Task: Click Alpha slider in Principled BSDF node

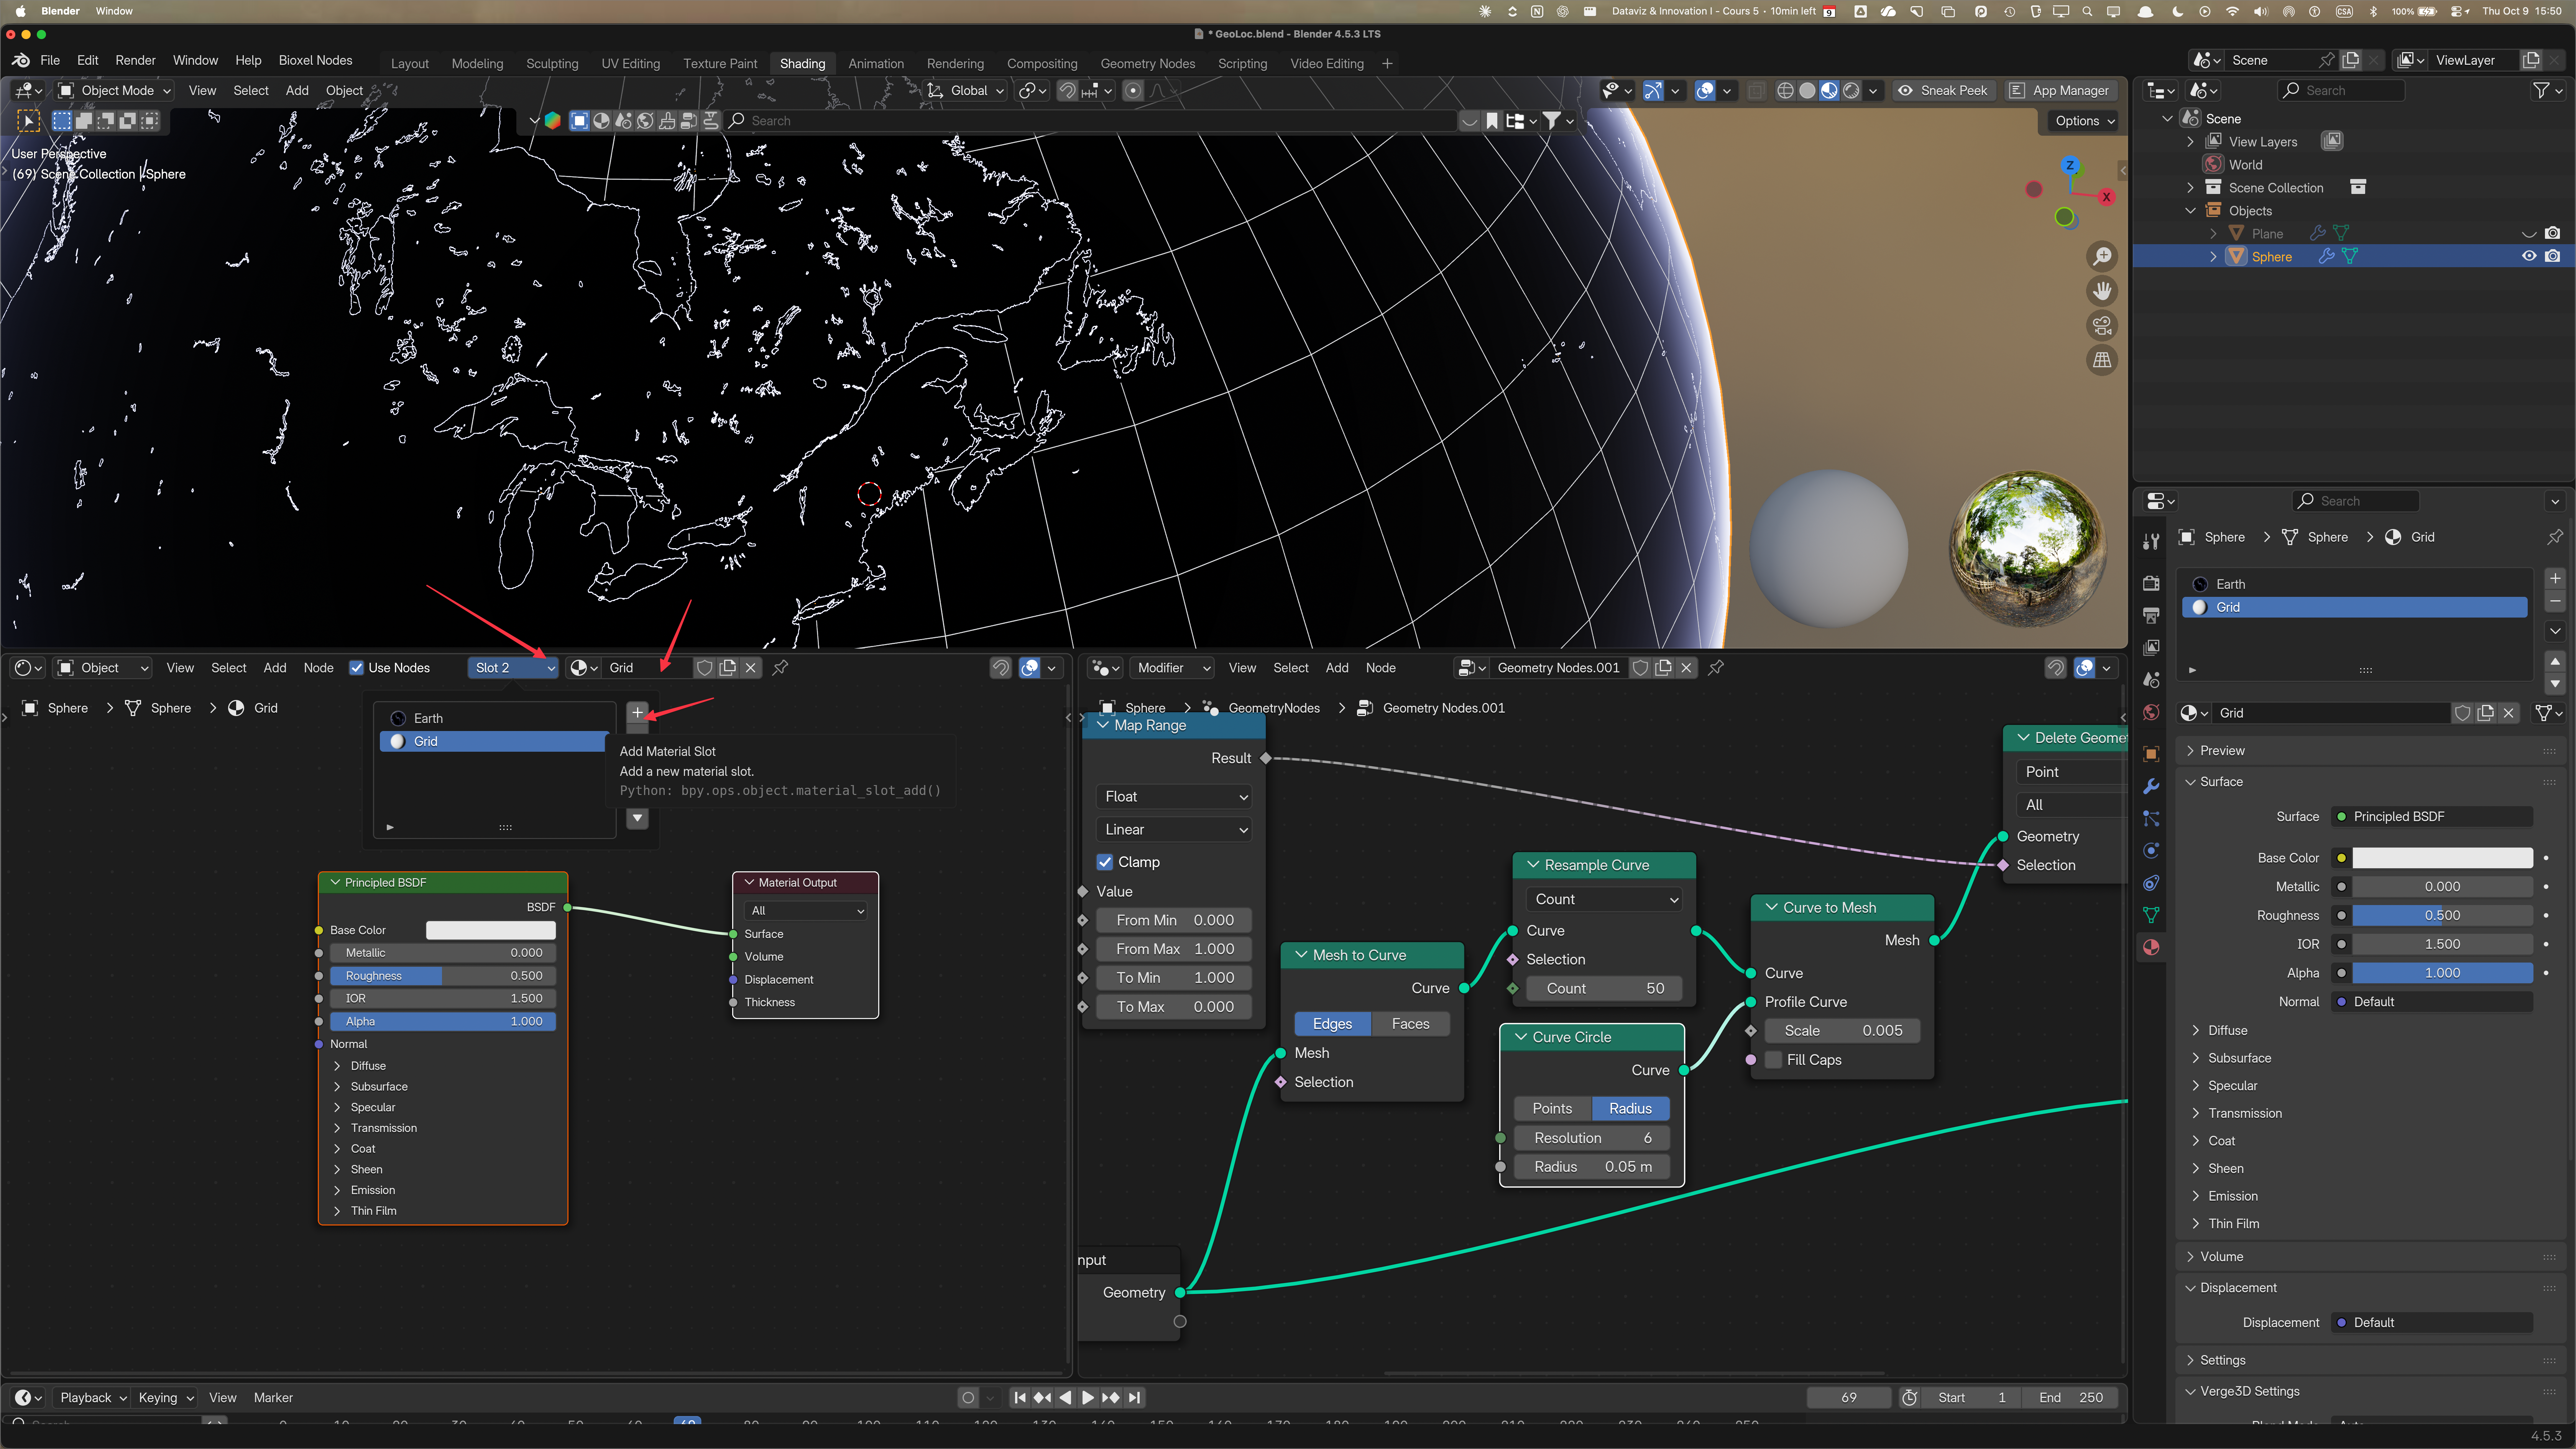Action: [443, 1022]
